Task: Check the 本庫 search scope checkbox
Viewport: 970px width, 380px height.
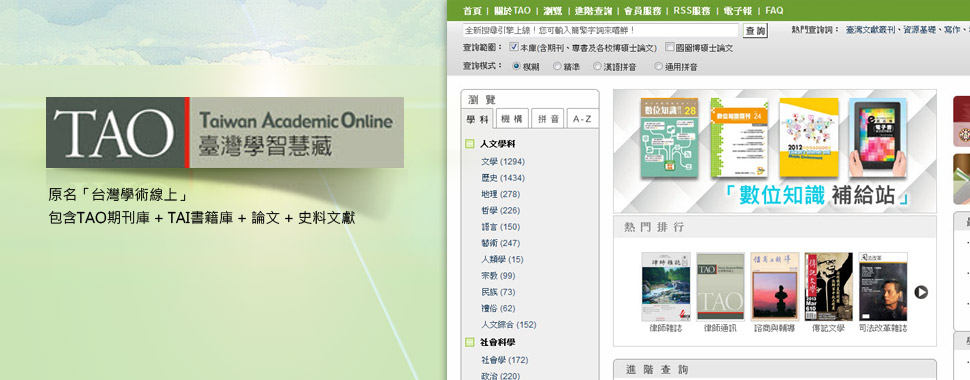Action: click(513, 47)
